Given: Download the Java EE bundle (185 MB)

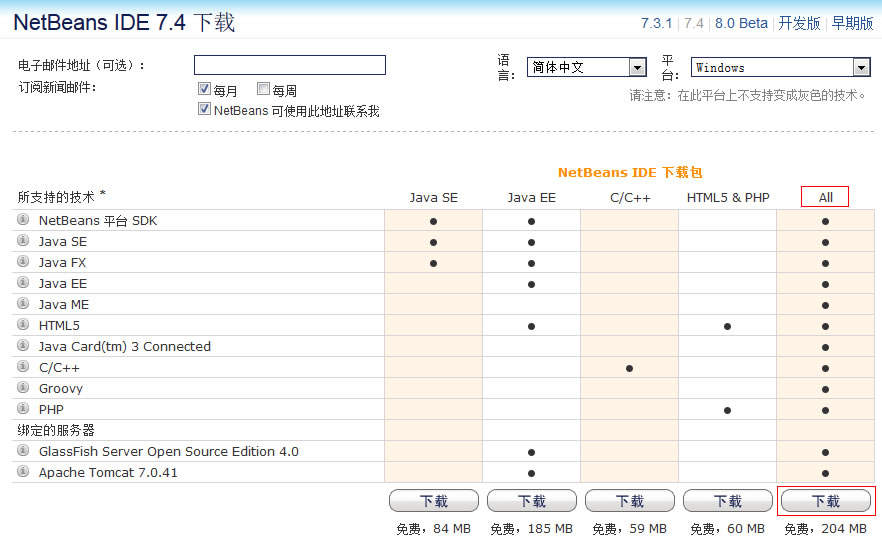Looking at the screenshot, I should point(532,501).
